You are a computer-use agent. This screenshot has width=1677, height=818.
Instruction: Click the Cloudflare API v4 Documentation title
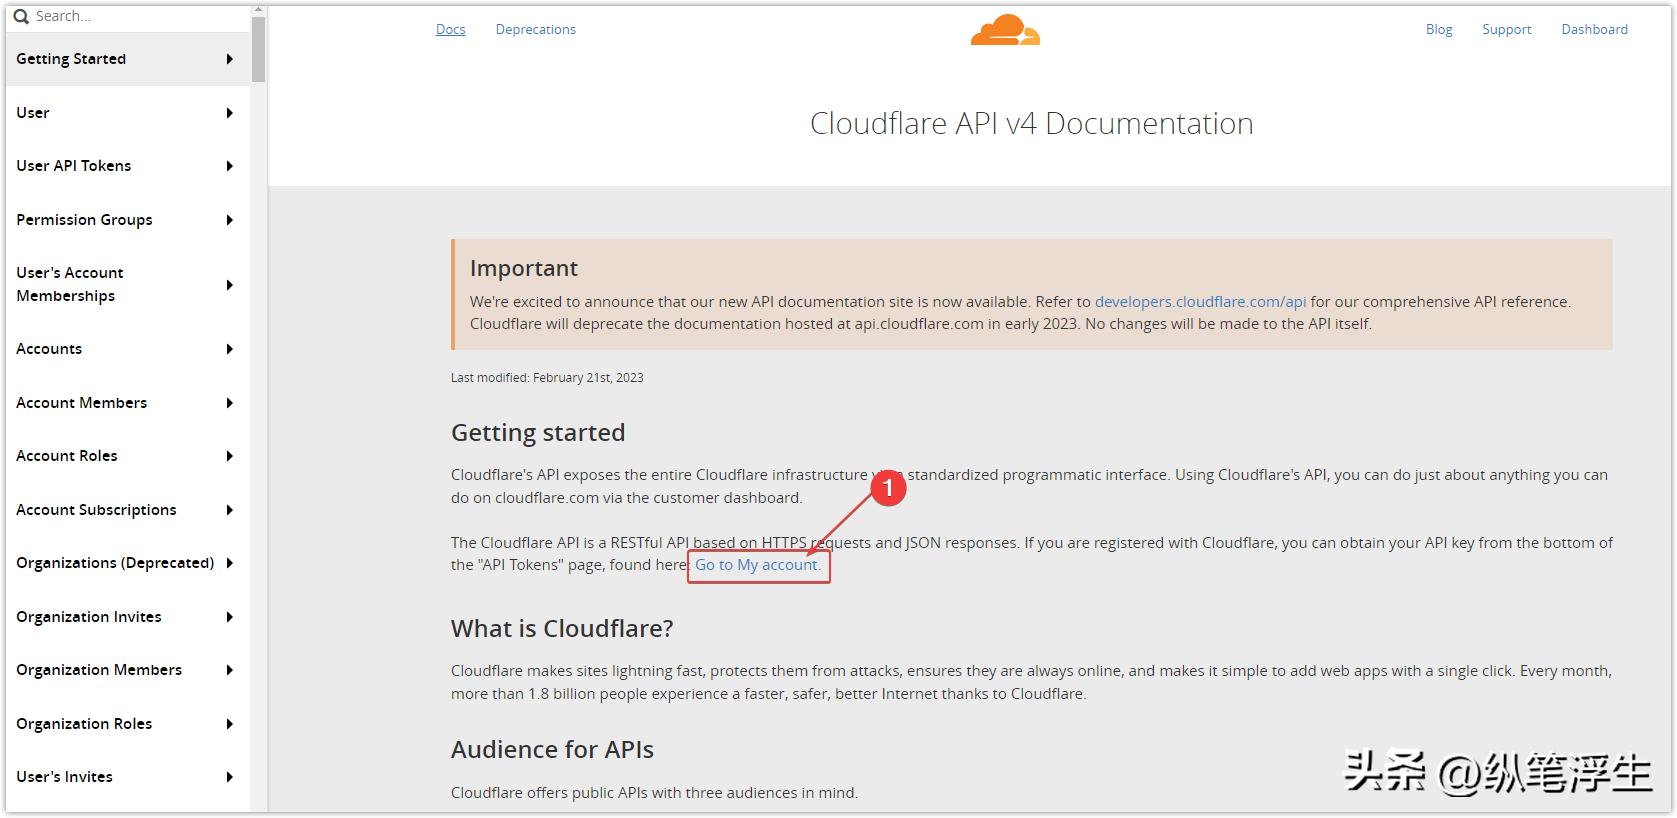1032,123
